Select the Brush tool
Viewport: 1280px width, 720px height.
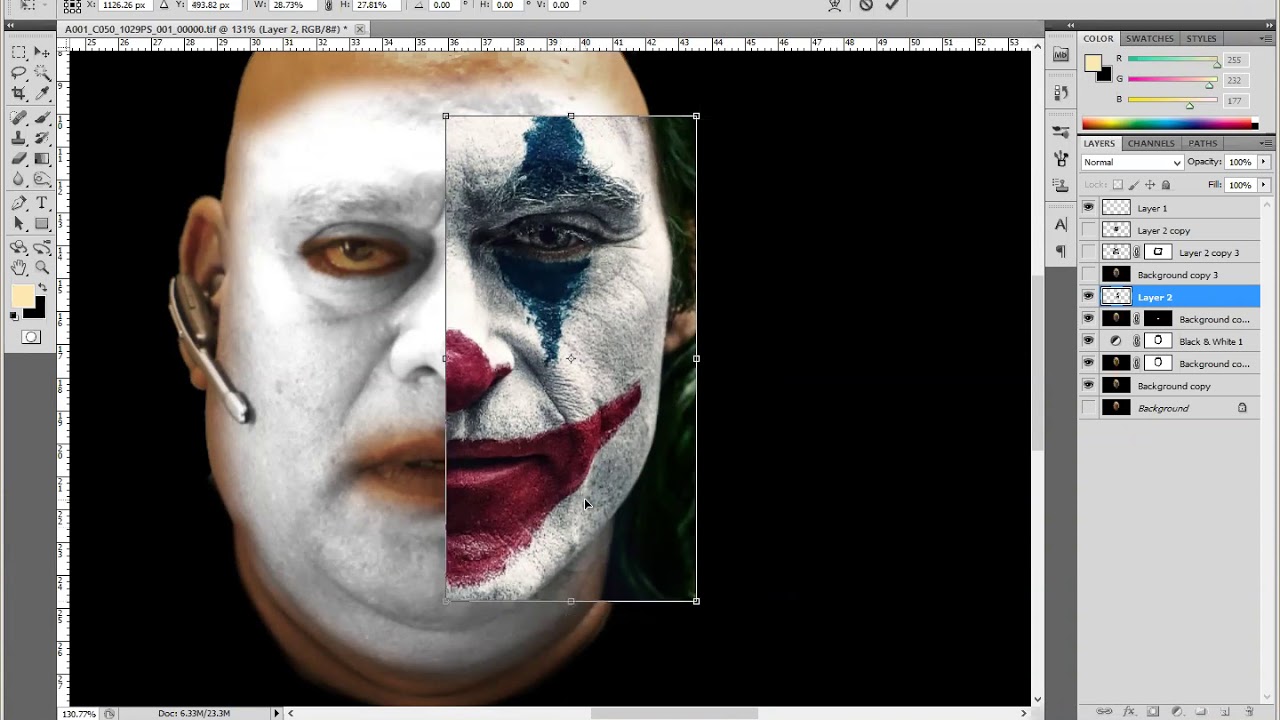(x=42, y=117)
